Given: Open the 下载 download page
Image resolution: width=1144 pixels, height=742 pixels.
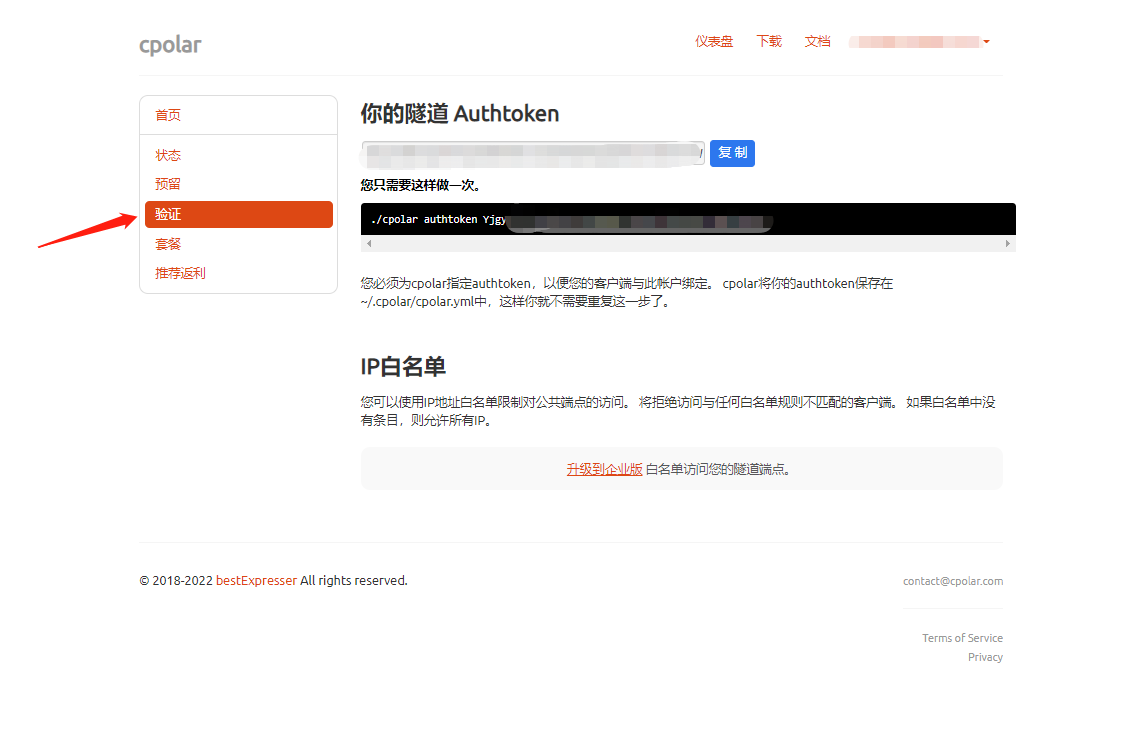Looking at the screenshot, I should click(769, 42).
